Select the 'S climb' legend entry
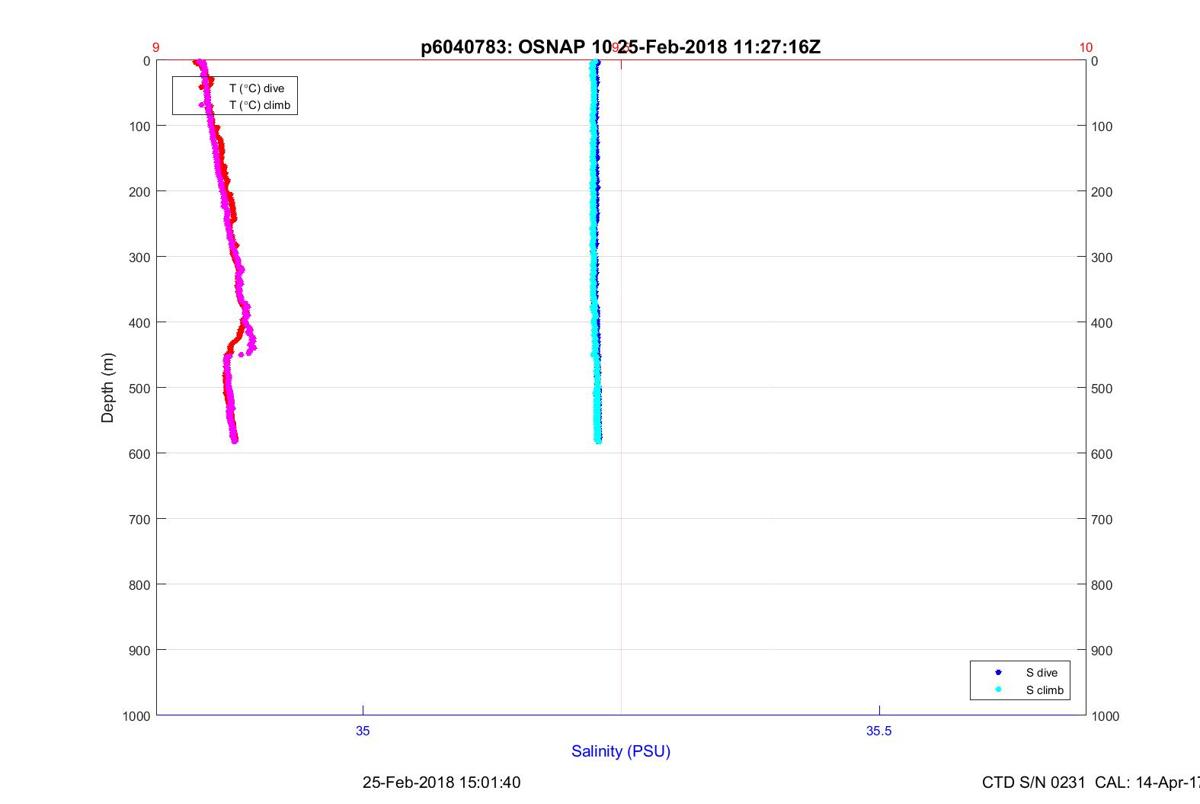 coord(1045,691)
